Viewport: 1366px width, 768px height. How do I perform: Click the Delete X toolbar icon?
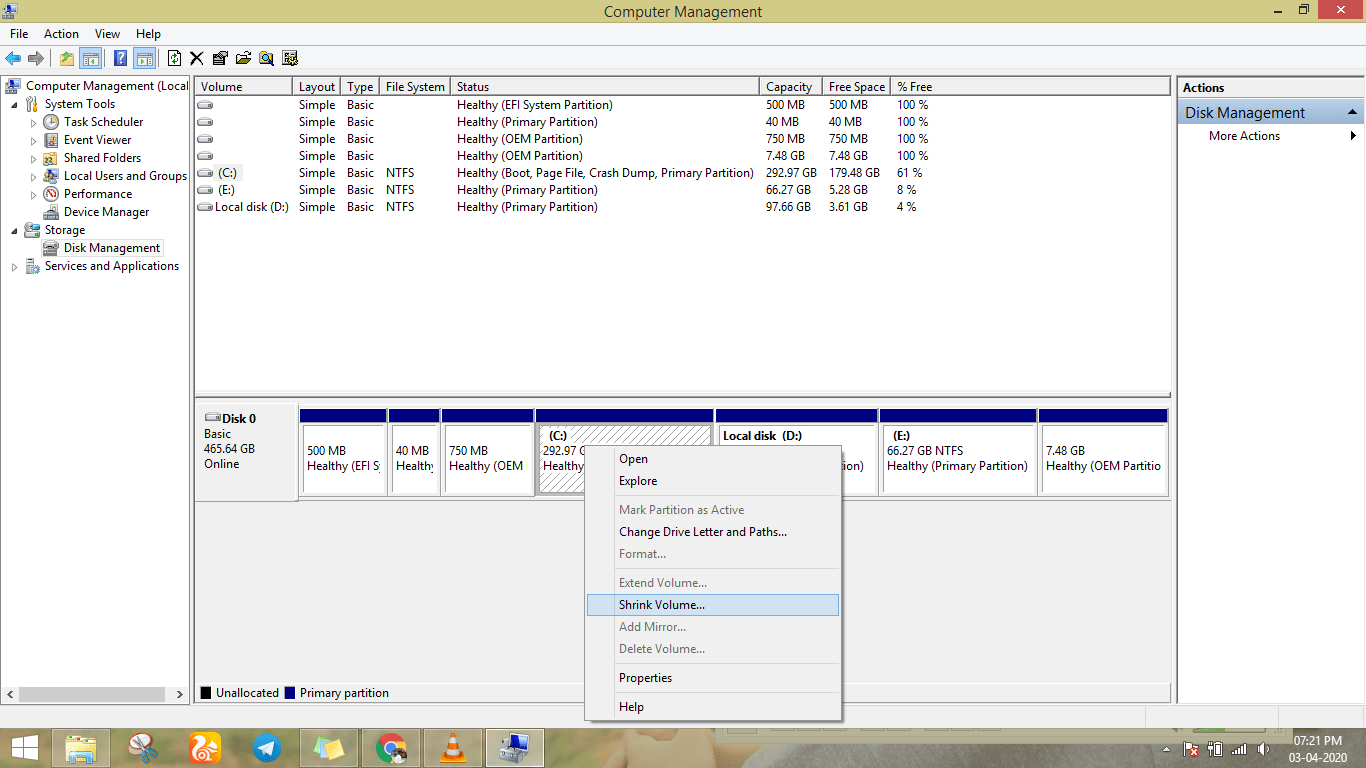tap(197, 58)
